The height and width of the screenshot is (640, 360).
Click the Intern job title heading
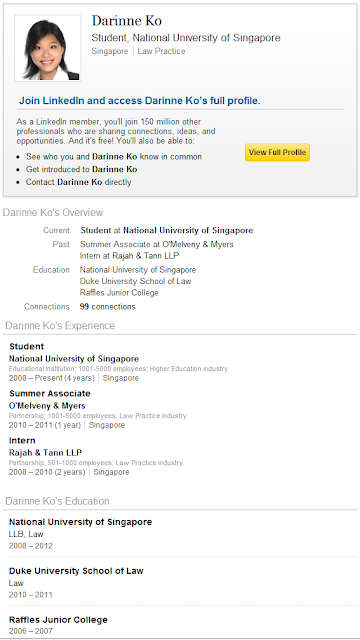pos(22,440)
